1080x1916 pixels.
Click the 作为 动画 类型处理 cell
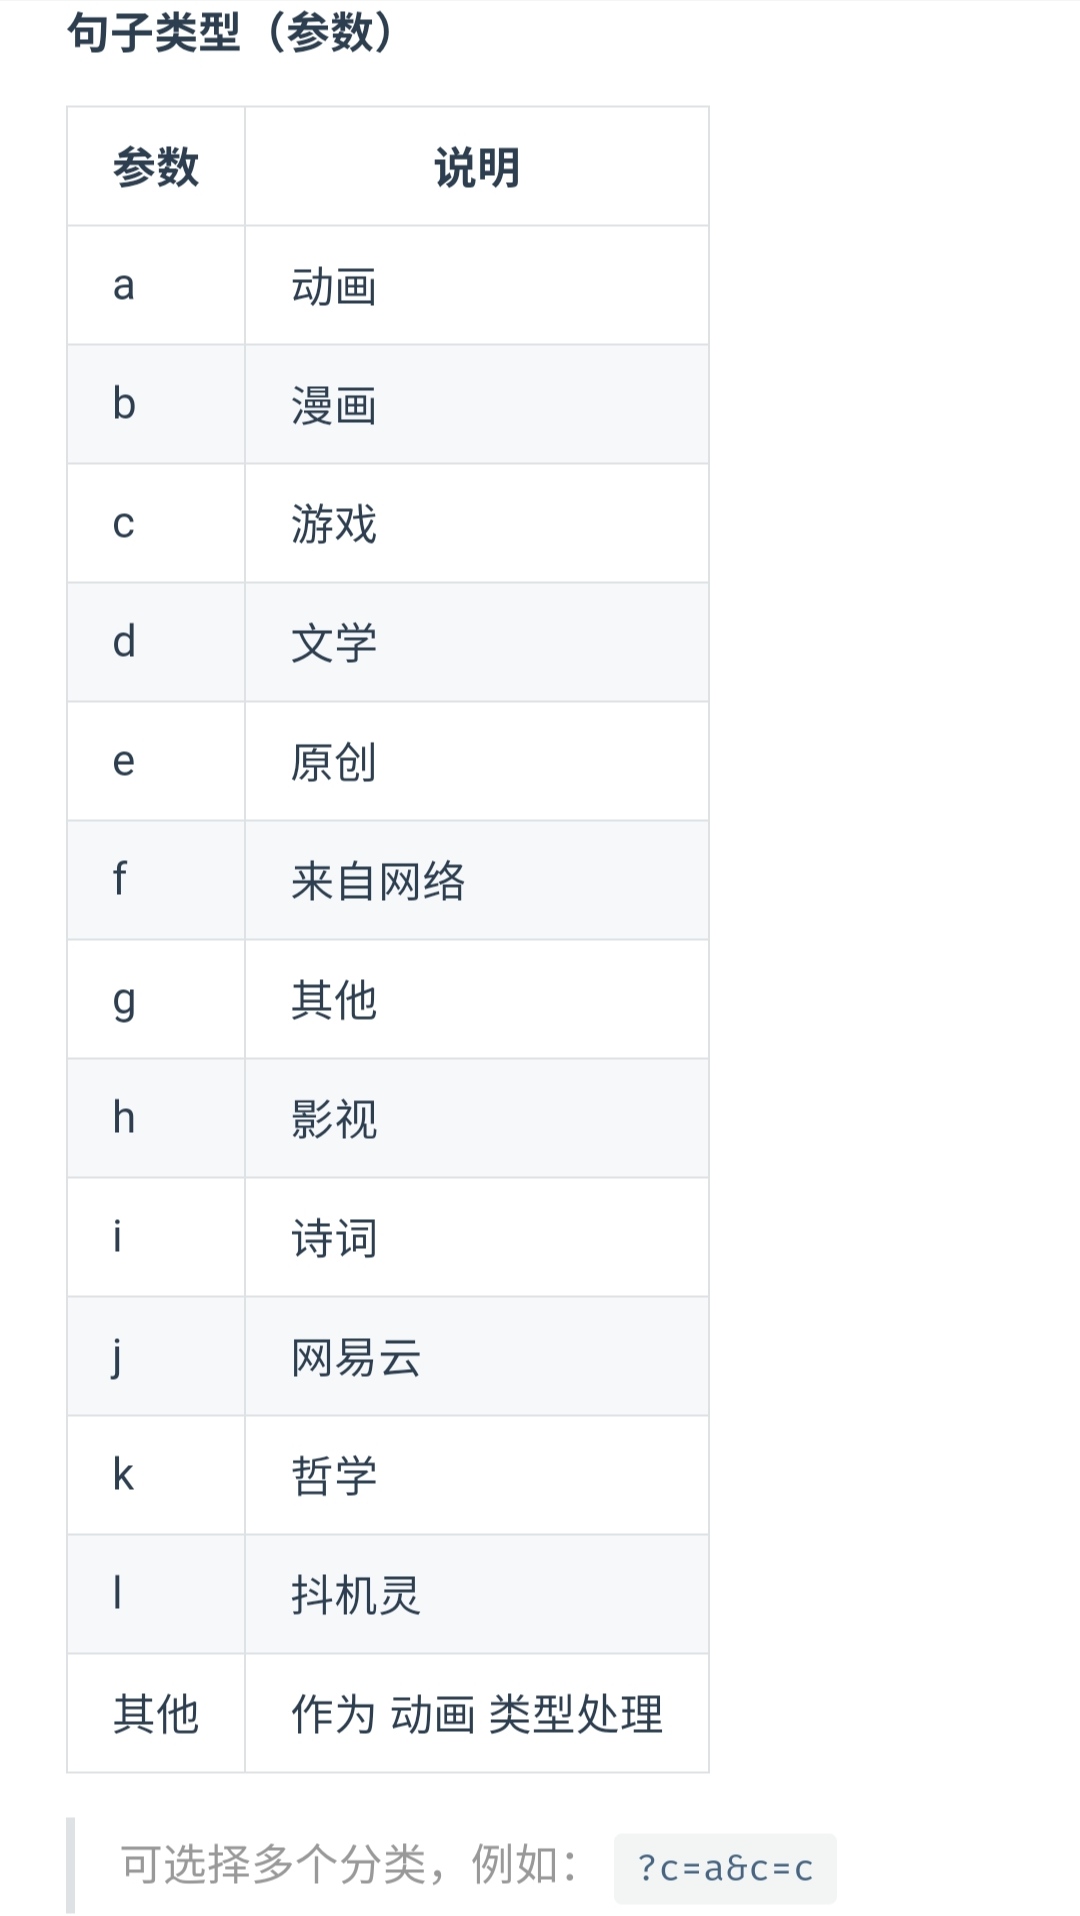click(477, 1713)
